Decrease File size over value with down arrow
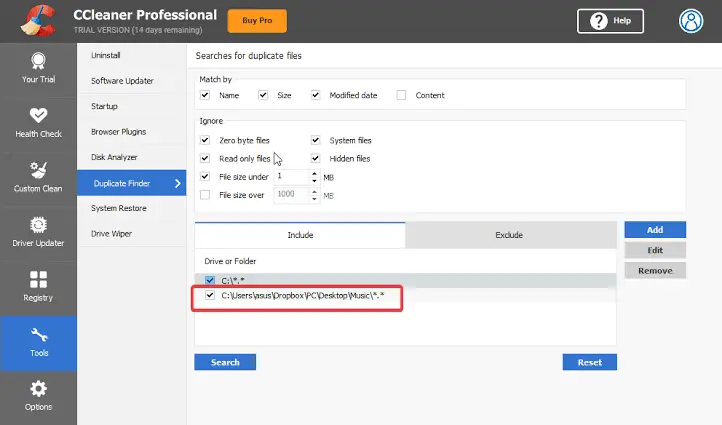Screen dimensions: 722x425 [314, 198]
